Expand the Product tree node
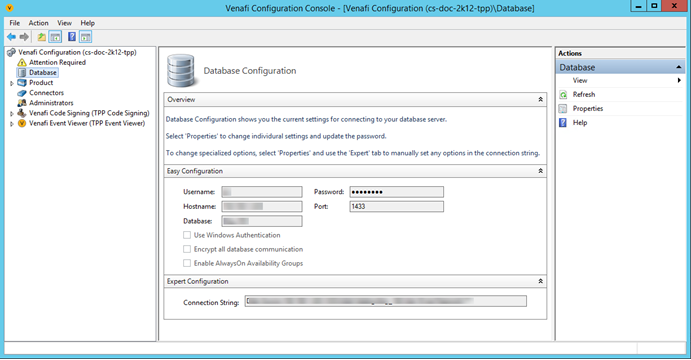 click(12, 83)
